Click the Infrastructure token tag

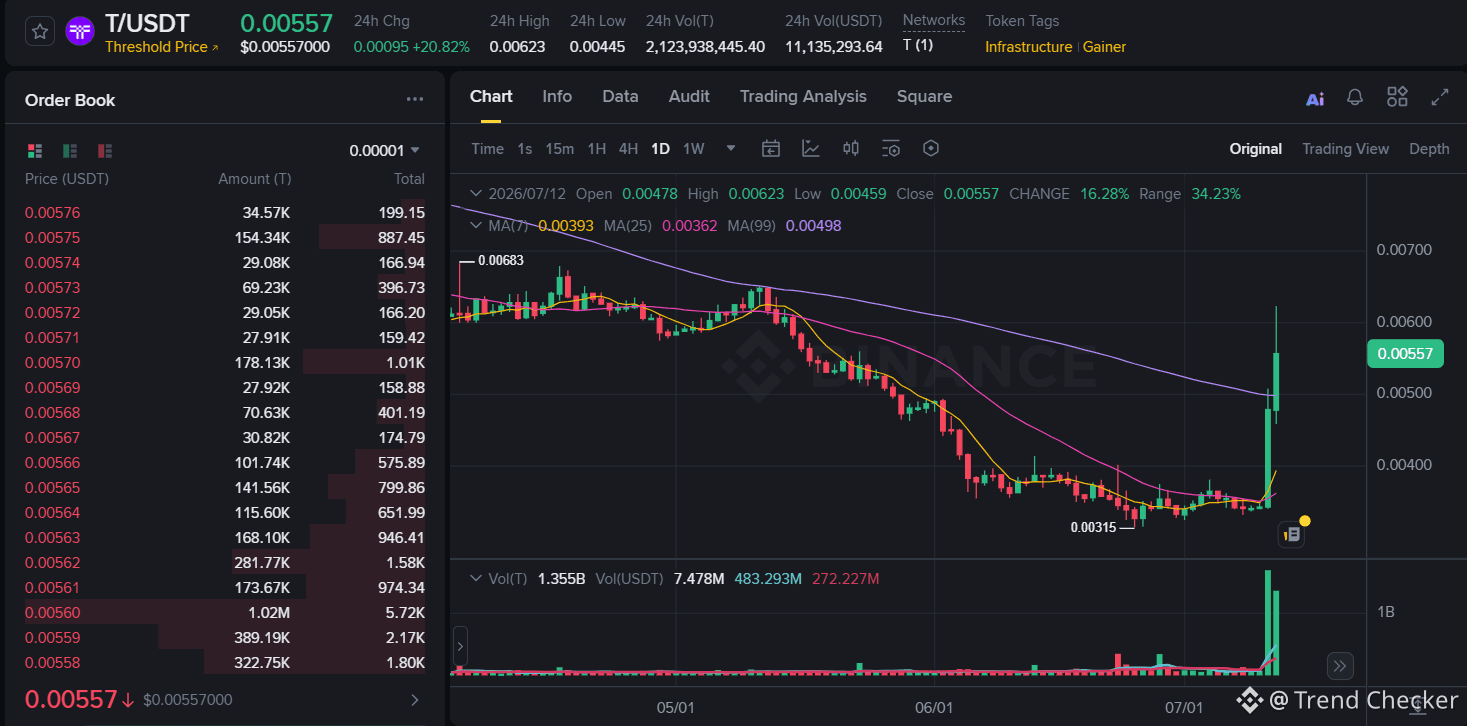(x=1028, y=47)
